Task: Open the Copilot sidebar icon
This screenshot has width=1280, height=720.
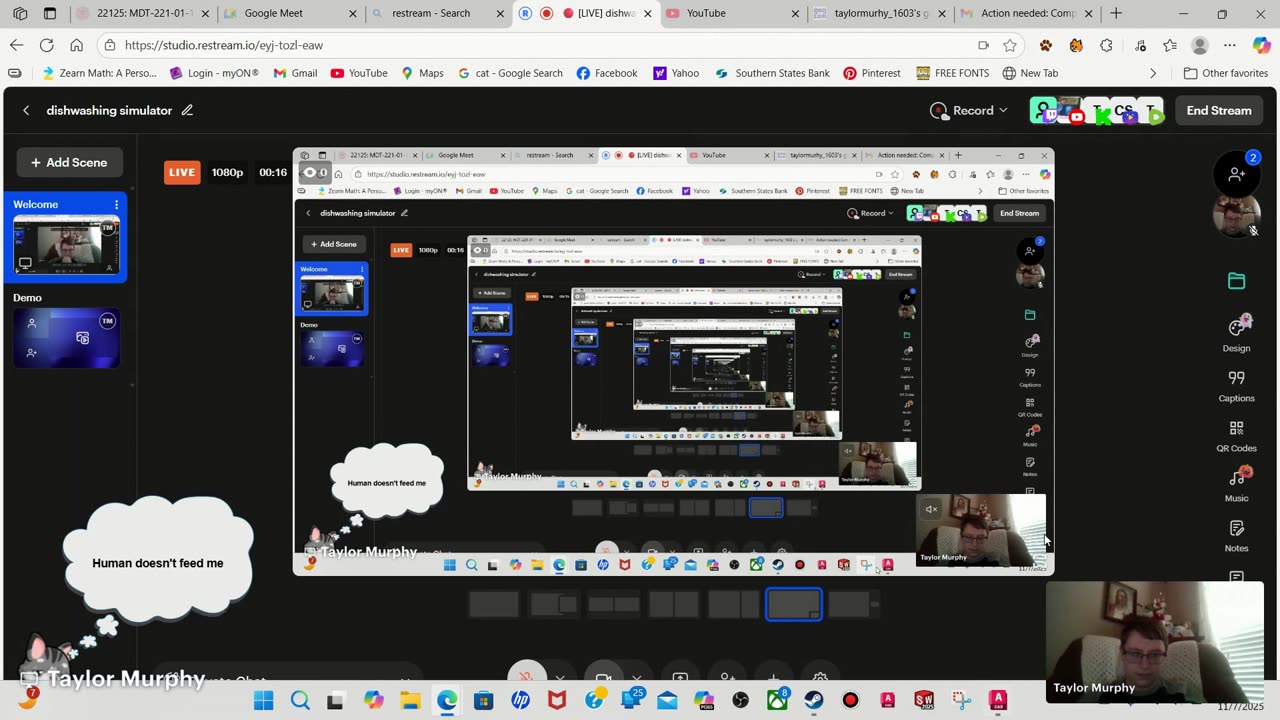Action: [x=1262, y=45]
